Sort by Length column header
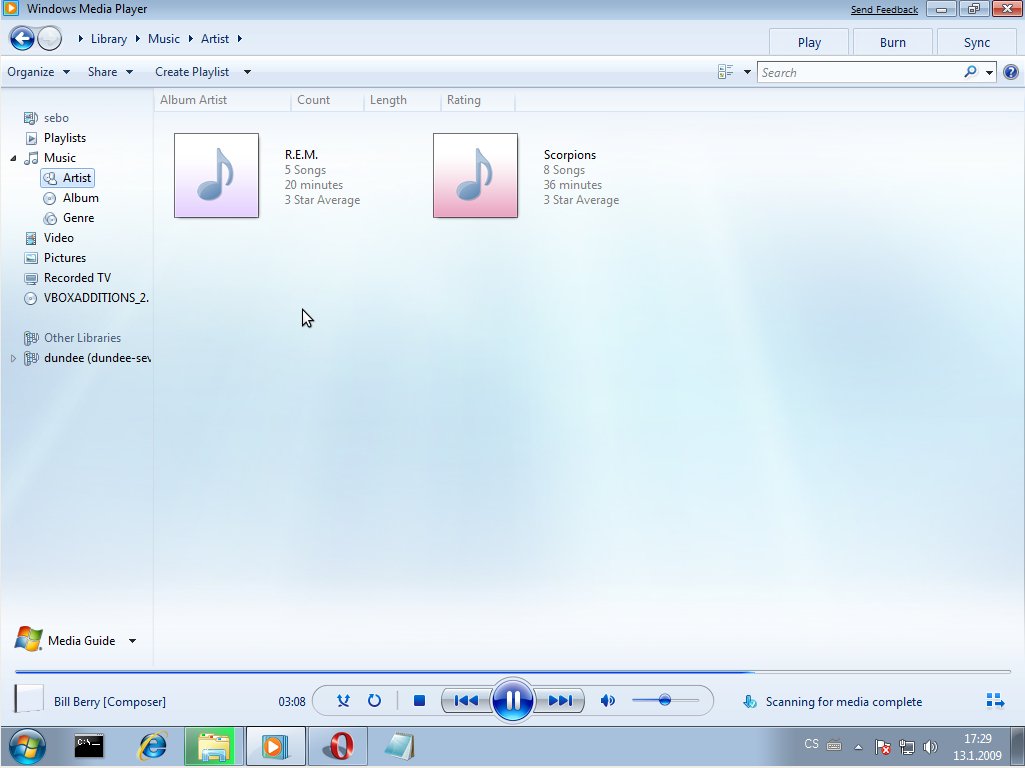 tap(402, 100)
